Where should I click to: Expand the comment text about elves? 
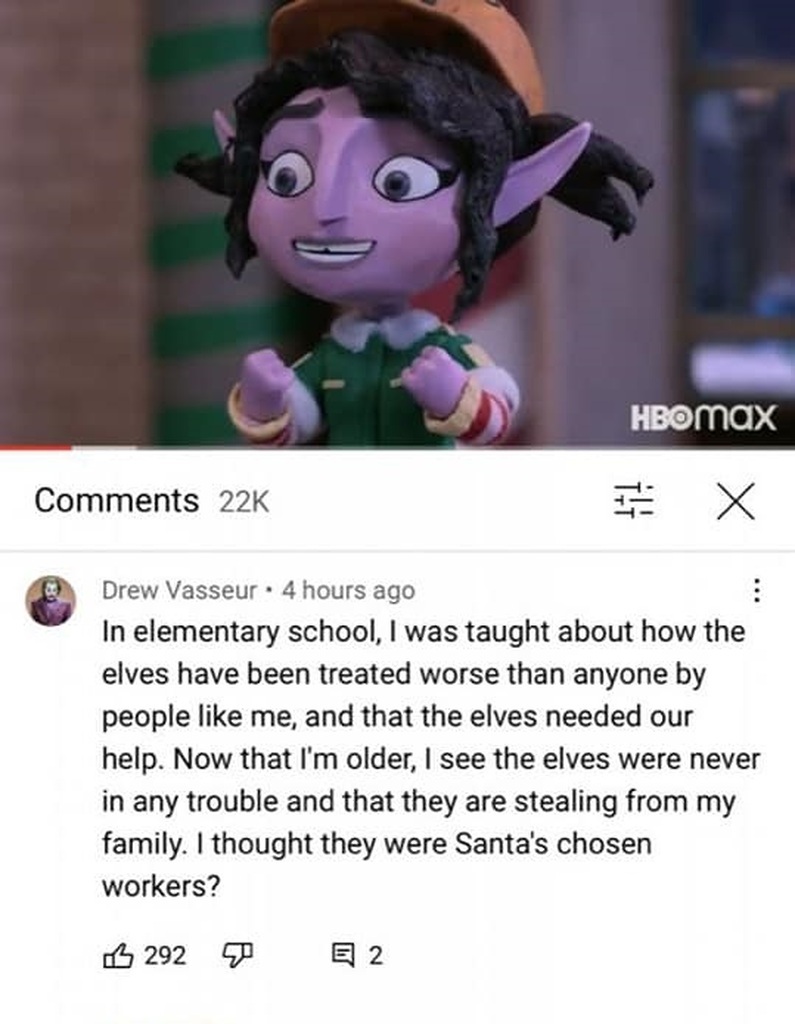pyautogui.click(x=431, y=759)
